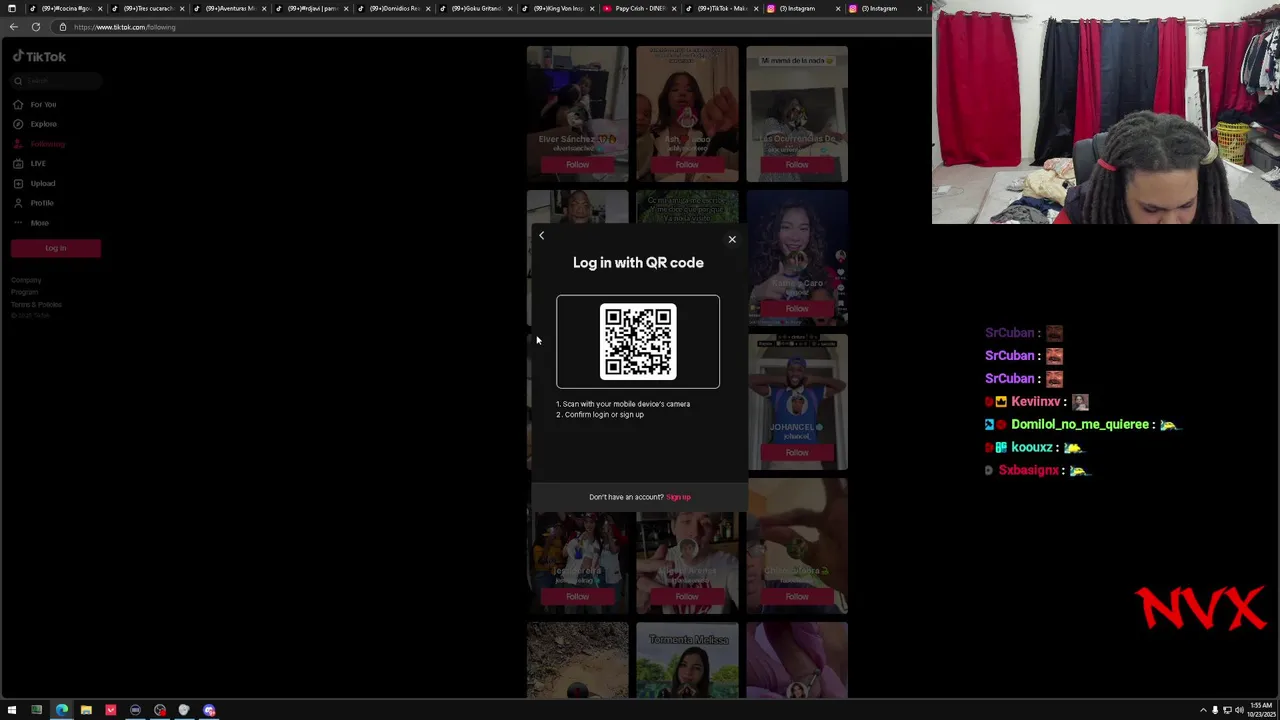The height and width of the screenshot is (720, 1280).
Task: Open the Tormenta Melissa video thumbnail
Action: click(687, 660)
